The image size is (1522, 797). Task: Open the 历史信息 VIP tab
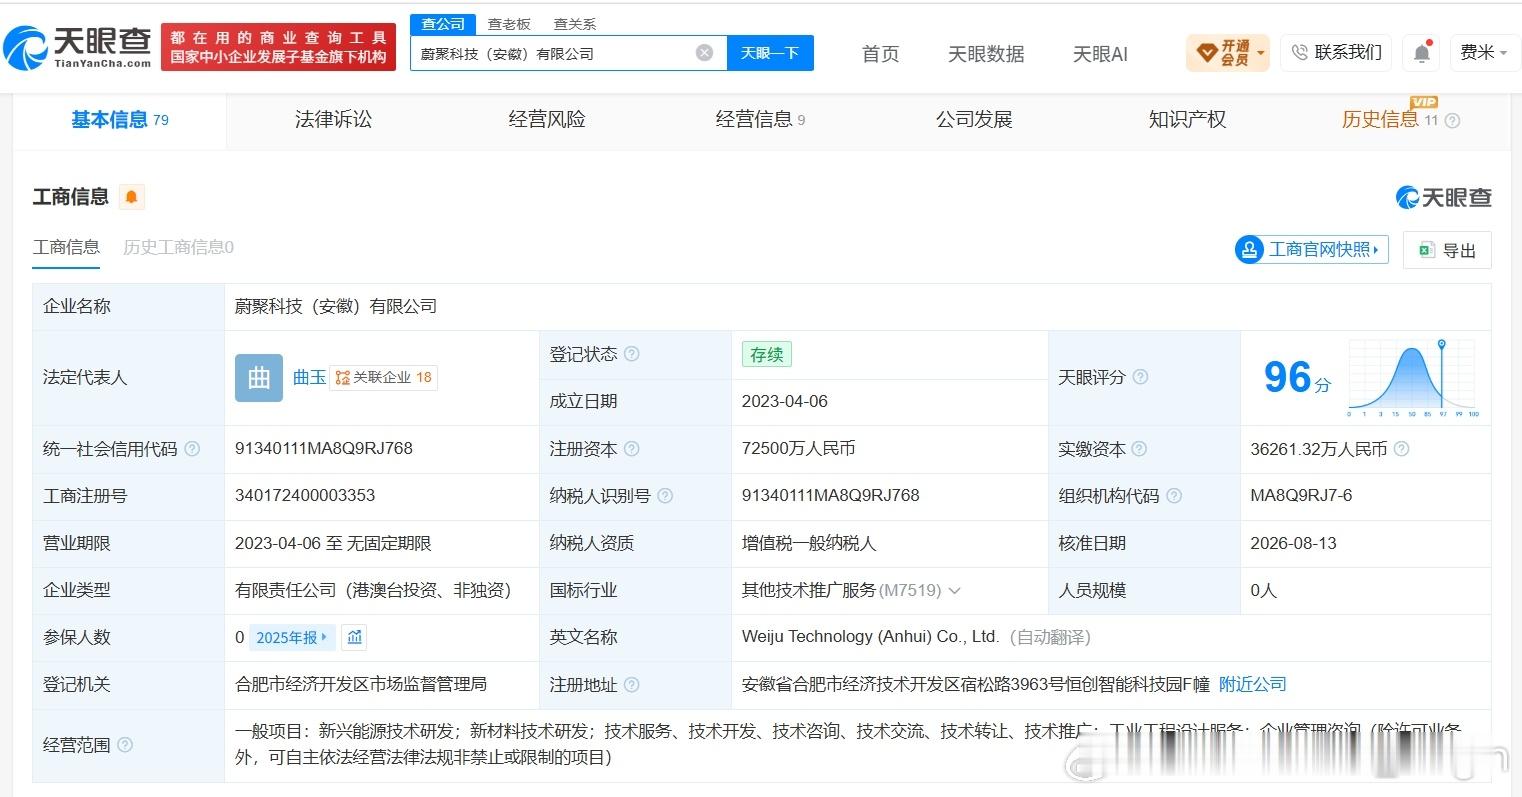(1389, 120)
